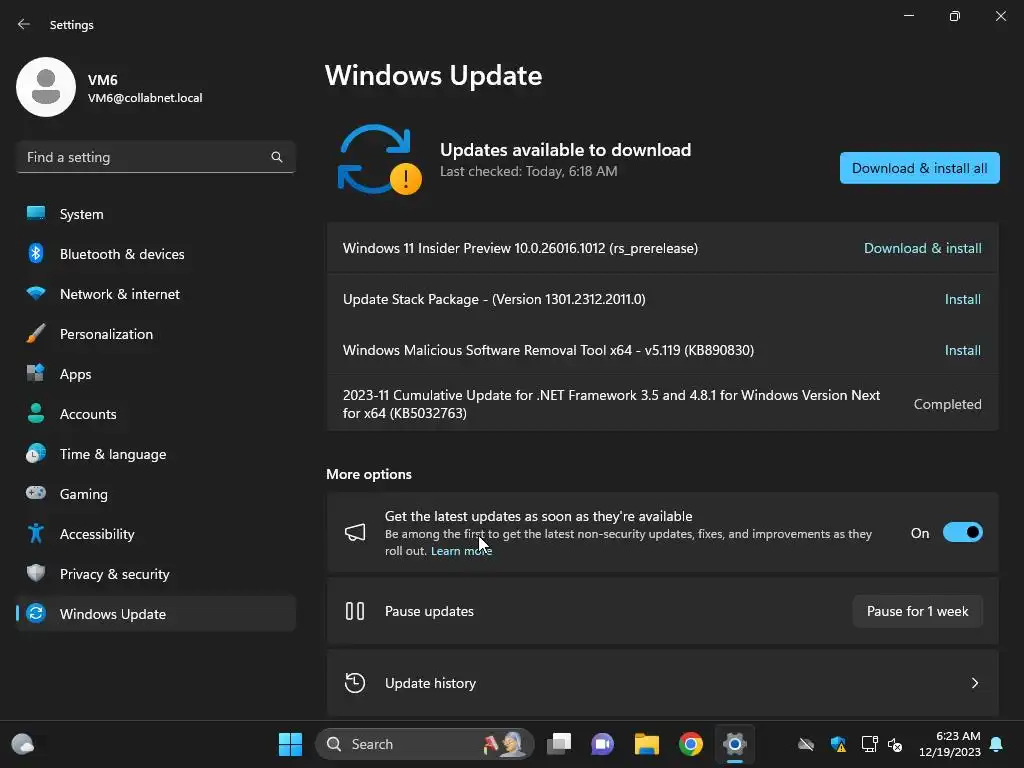
Task: Click the Accounts person icon in sidebar
Action: pyautogui.click(x=36, y=413)
